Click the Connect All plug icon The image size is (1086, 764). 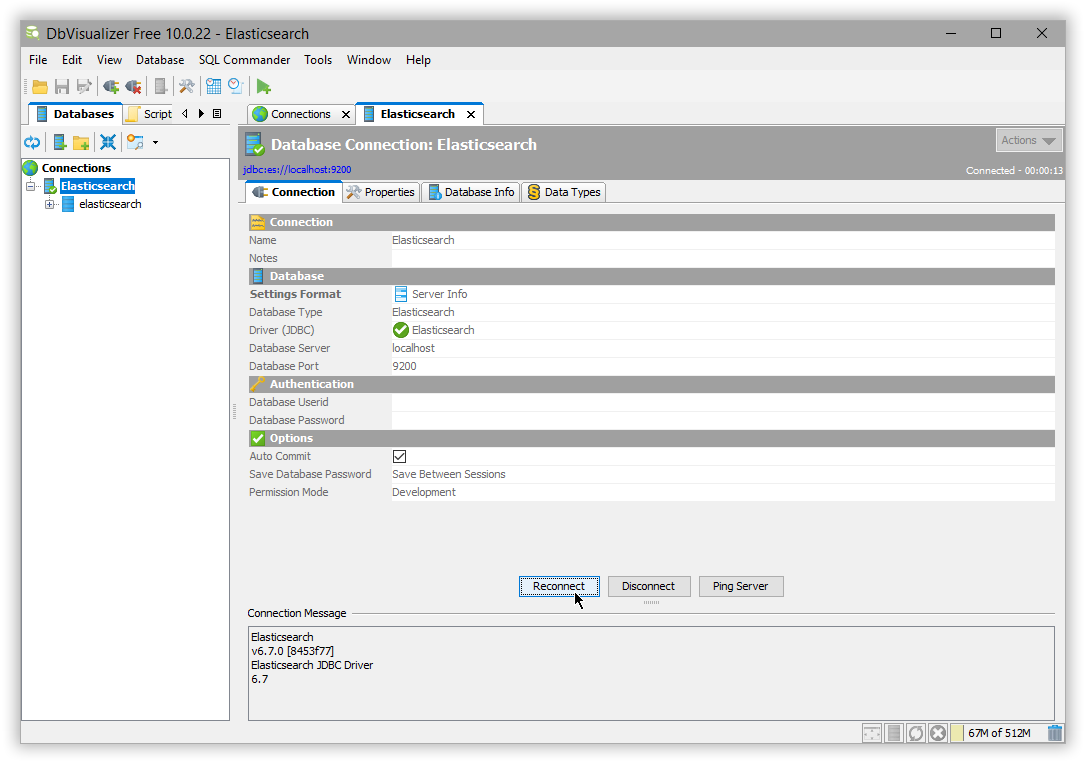click(x=111, y=87)
